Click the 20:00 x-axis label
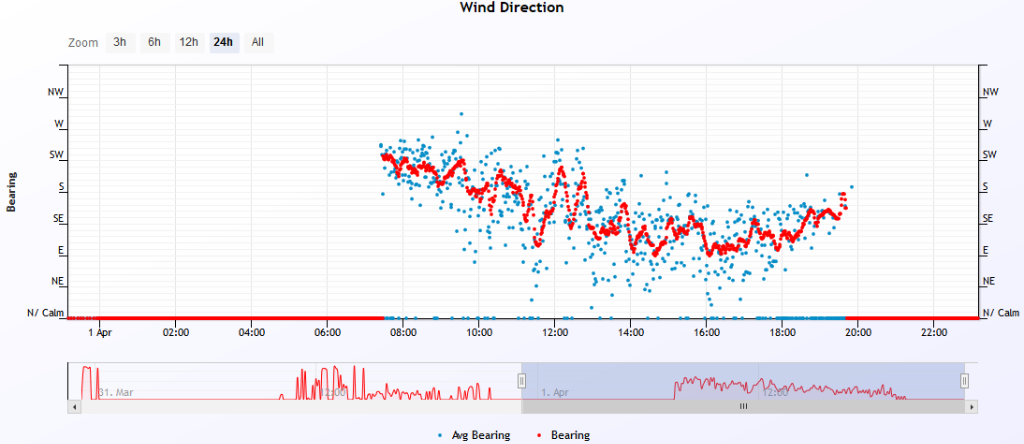 pyautogui.click(x=857, y=332)
